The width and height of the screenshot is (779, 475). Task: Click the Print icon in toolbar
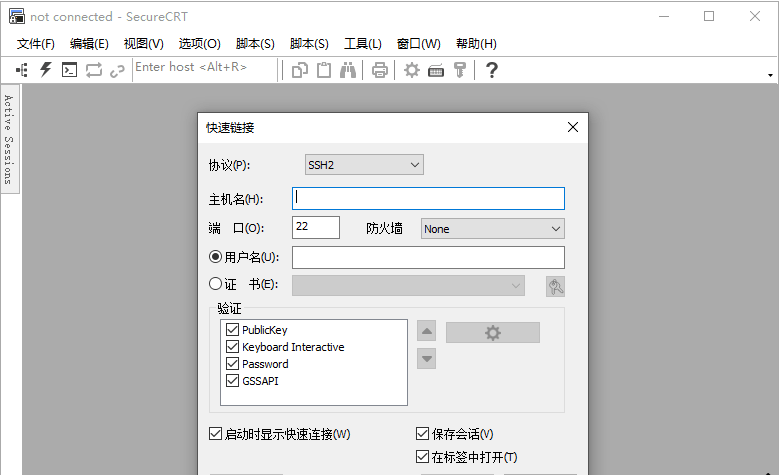pos(380,69)
